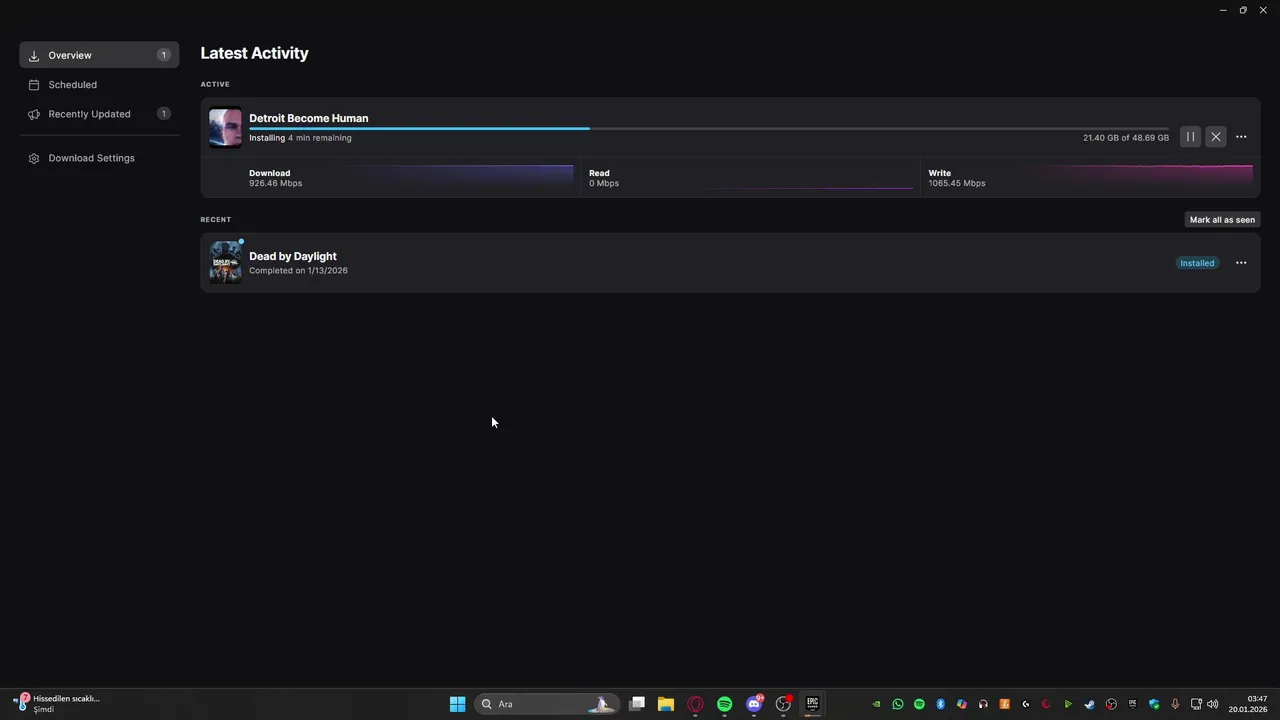
Task: Click the installation progress bar
Action: click(708, 128)
